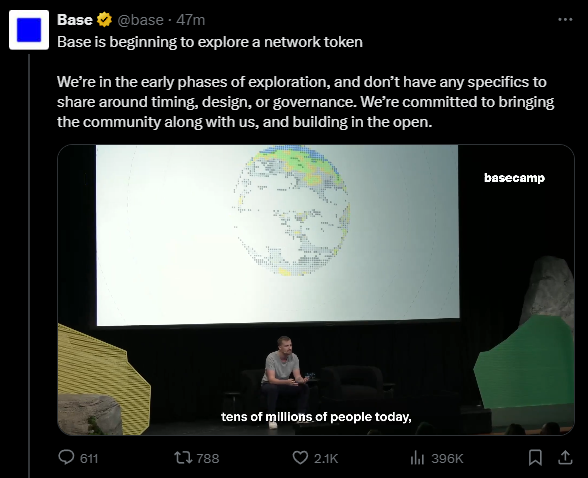This screenshot has width=588, height=478.
Task: Bookmark this Base post
Action: 535,458
